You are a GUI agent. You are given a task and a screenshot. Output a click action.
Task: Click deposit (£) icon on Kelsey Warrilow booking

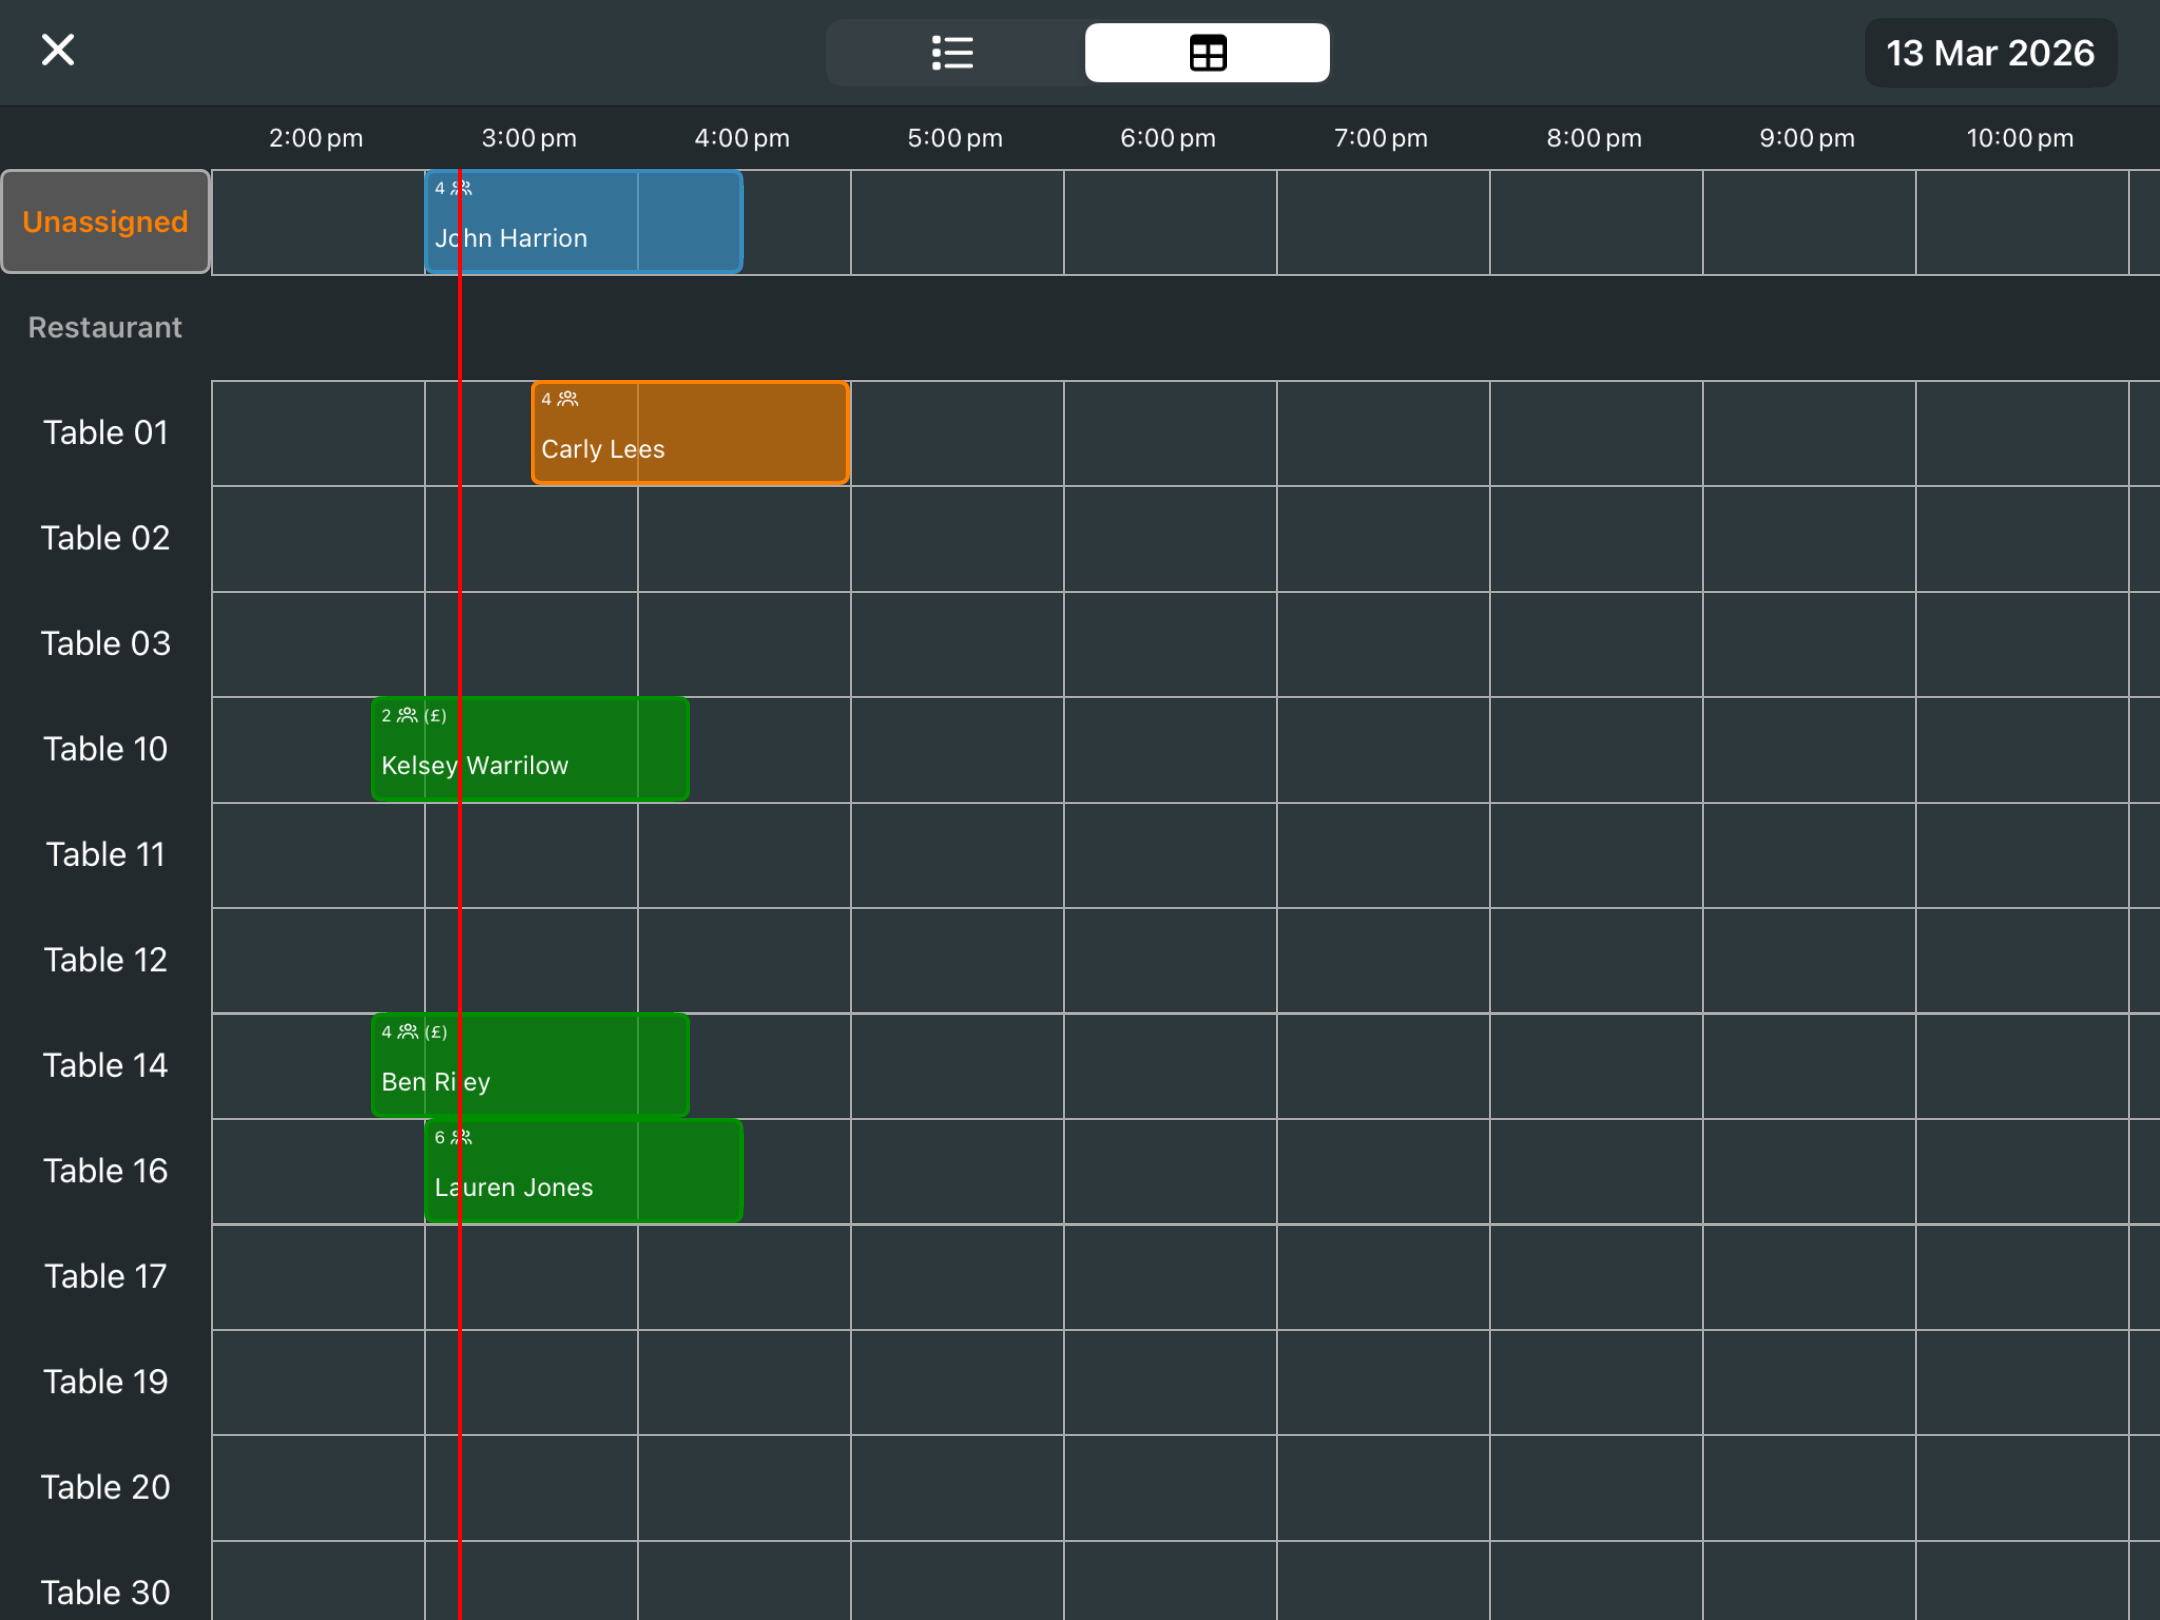(x=435, y=716)
